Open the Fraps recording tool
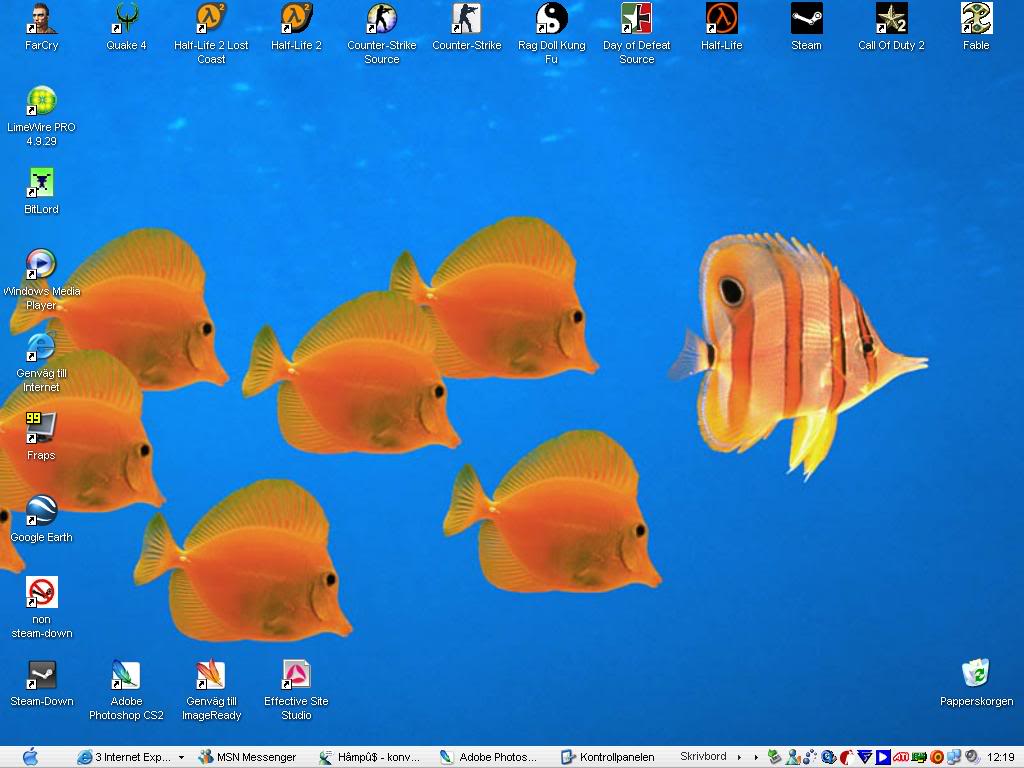 [x=40, y=428]
